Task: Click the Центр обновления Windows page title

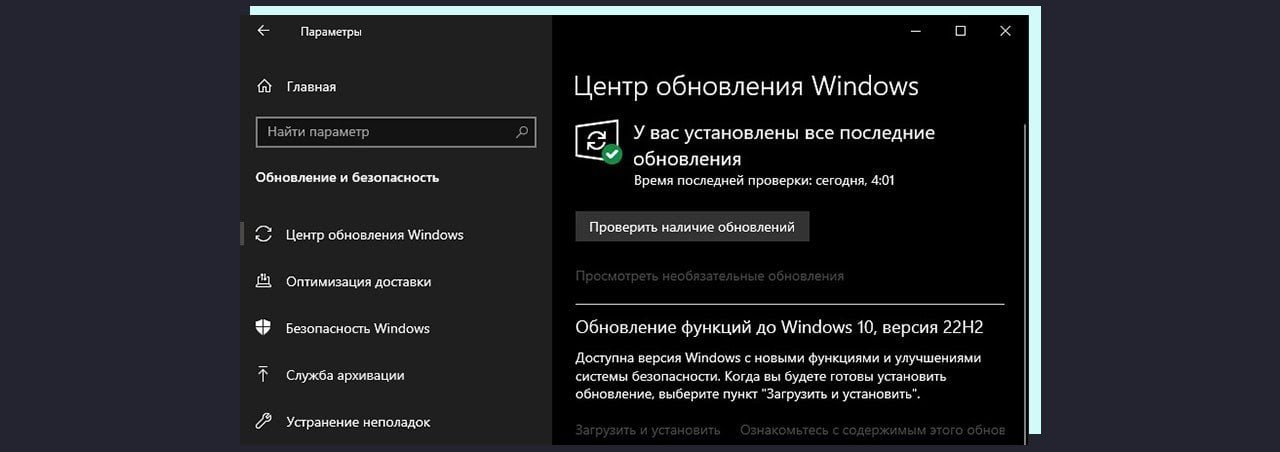Action: tap(746, 86)
